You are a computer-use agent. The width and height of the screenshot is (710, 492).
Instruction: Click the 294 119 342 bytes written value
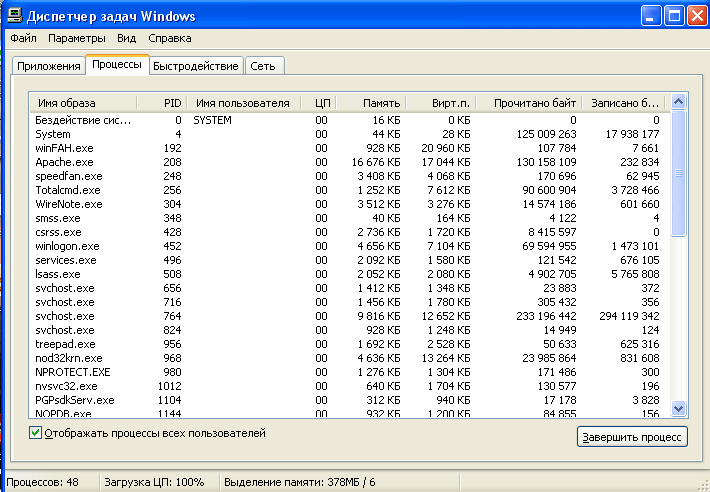(x=629, y=316)
